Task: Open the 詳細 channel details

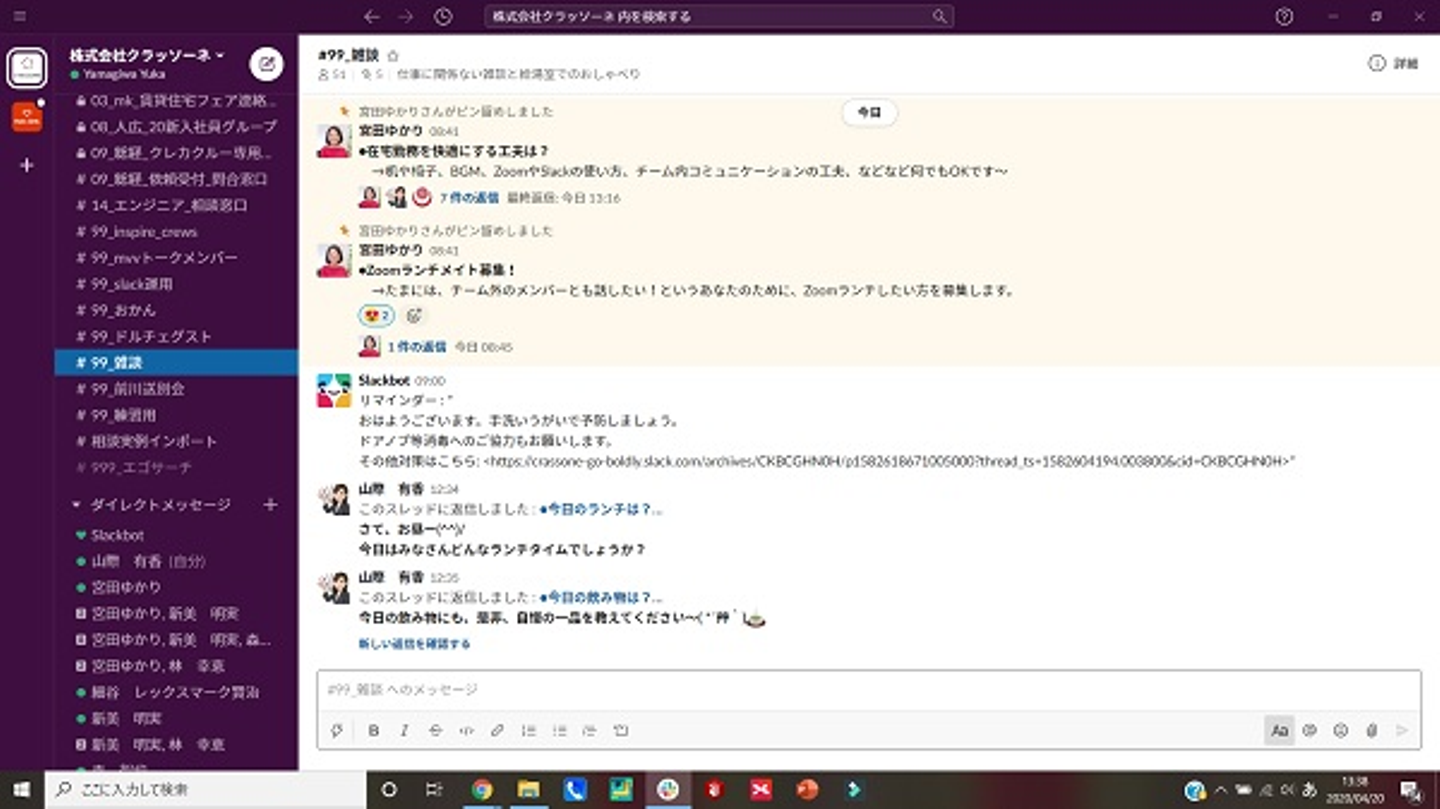Action: pos(1393,63)
